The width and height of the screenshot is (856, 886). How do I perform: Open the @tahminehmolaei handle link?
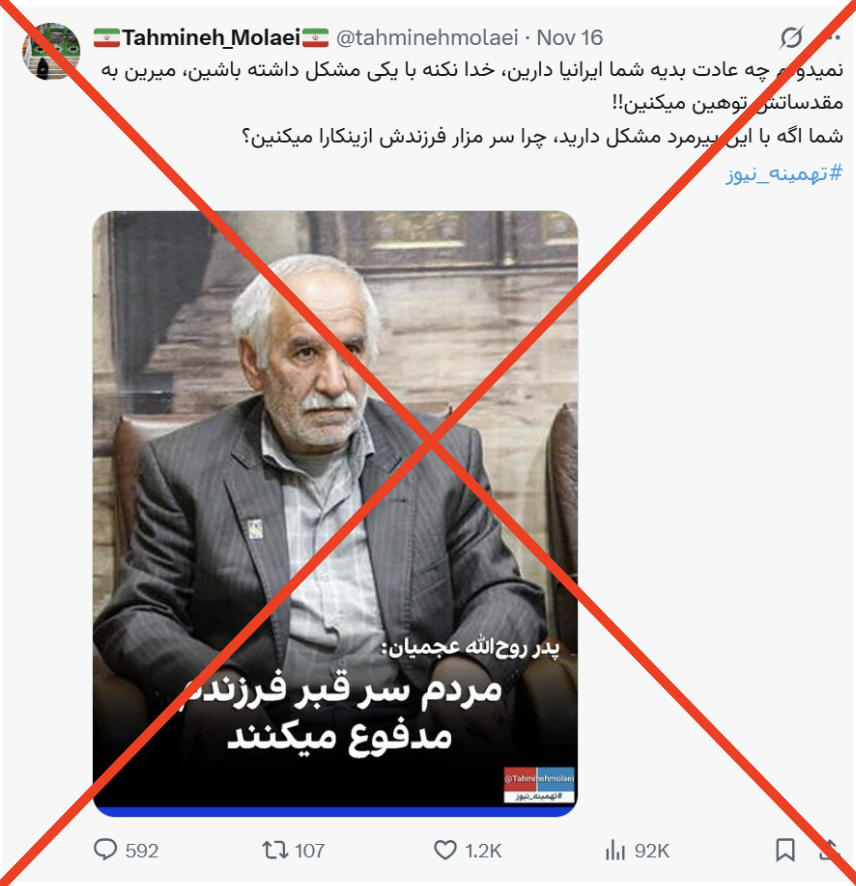click(427, 38)
